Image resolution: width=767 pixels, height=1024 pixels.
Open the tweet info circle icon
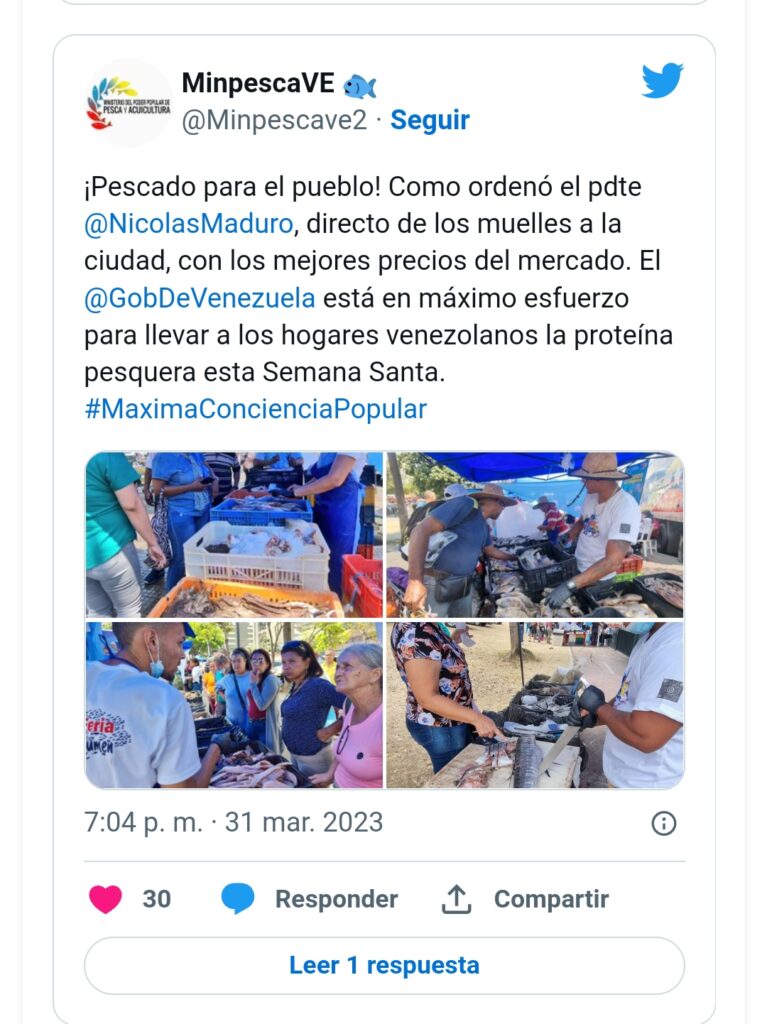pyautogui.click(x=664, y=823)
